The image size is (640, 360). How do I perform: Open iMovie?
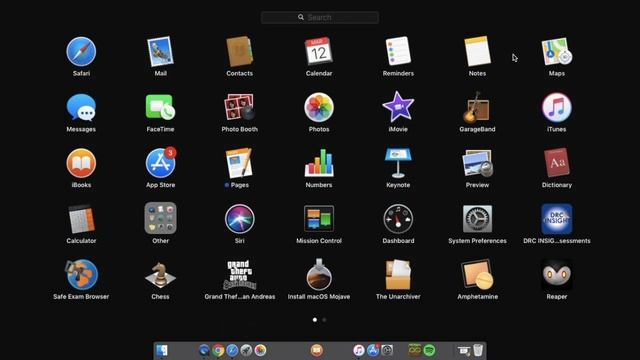click(398, 108)
